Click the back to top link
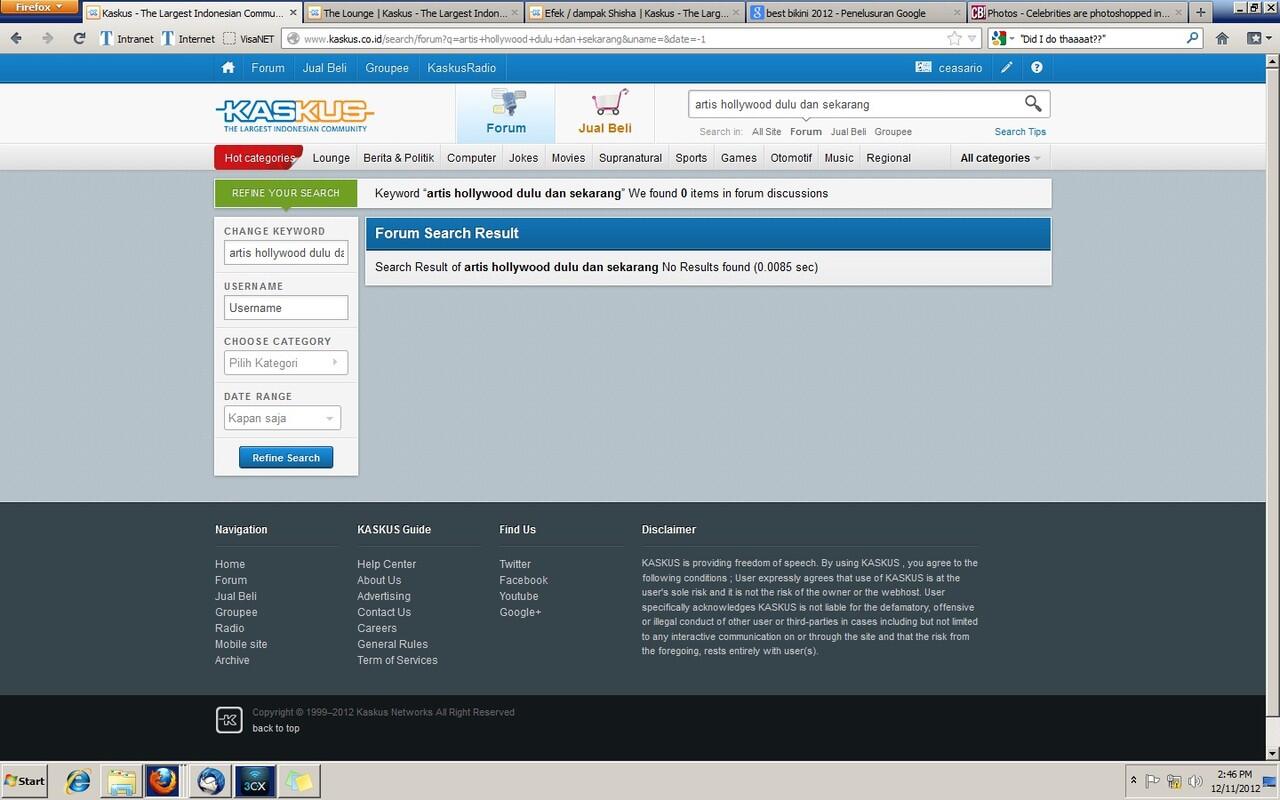 coord(276,728)
